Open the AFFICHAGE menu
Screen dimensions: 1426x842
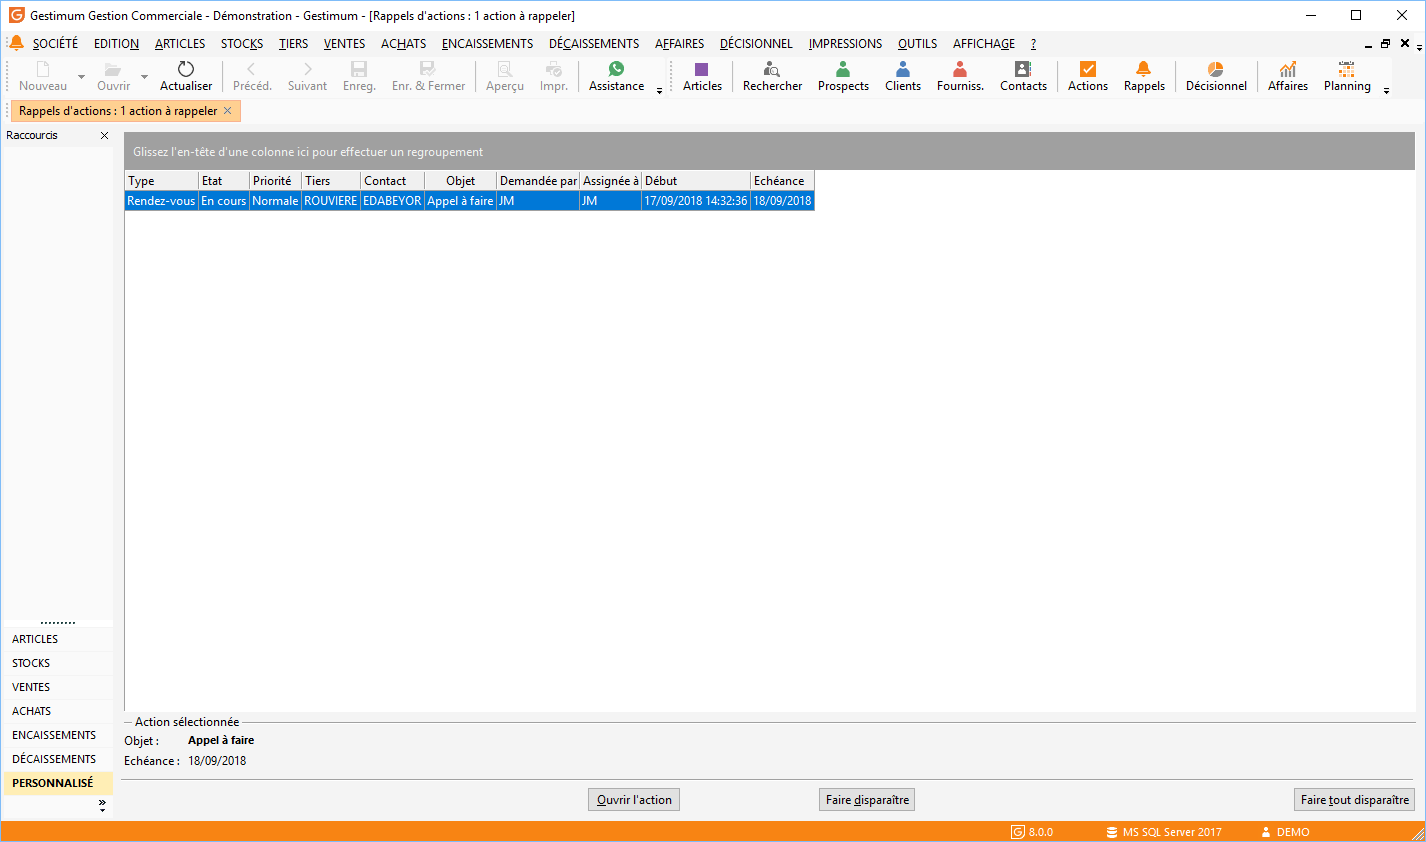984,44
